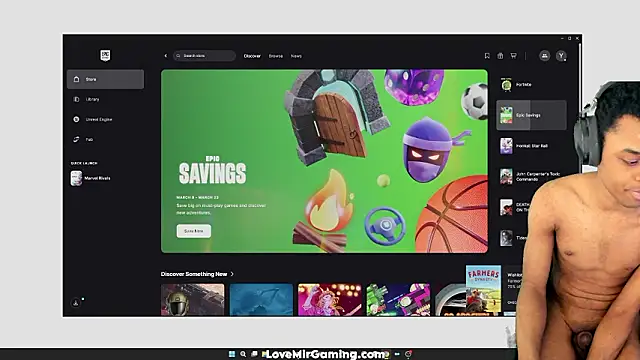
Task: Select Epic Savings in the featured list
Action: pos(531,115)
